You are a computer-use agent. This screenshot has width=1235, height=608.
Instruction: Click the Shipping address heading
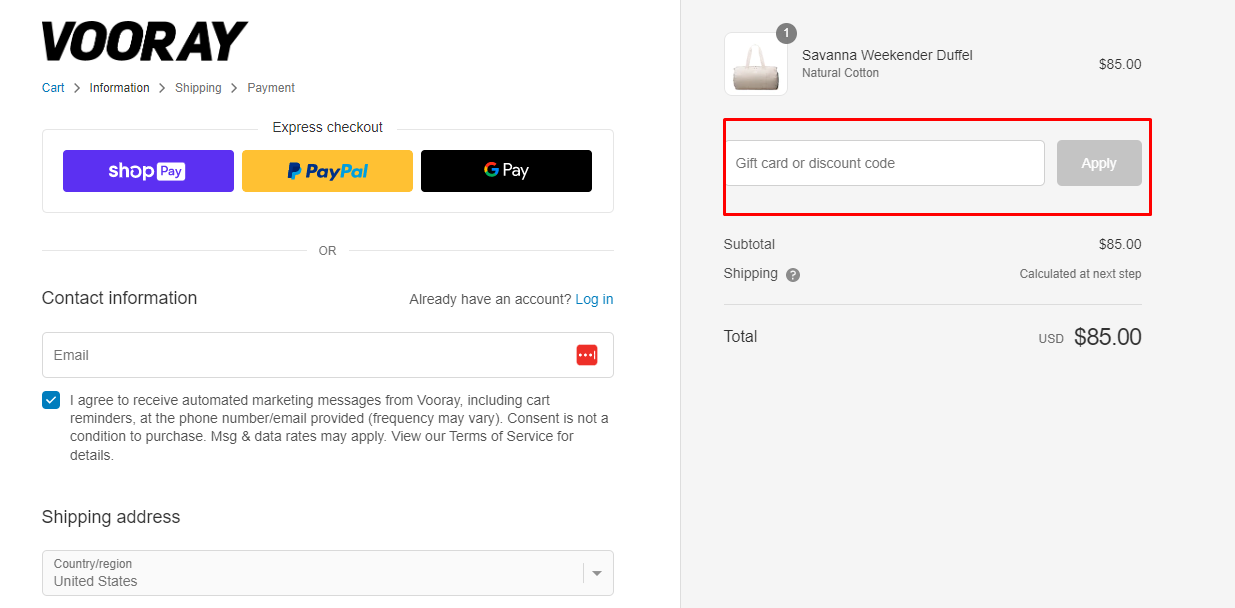coord(111,517)
